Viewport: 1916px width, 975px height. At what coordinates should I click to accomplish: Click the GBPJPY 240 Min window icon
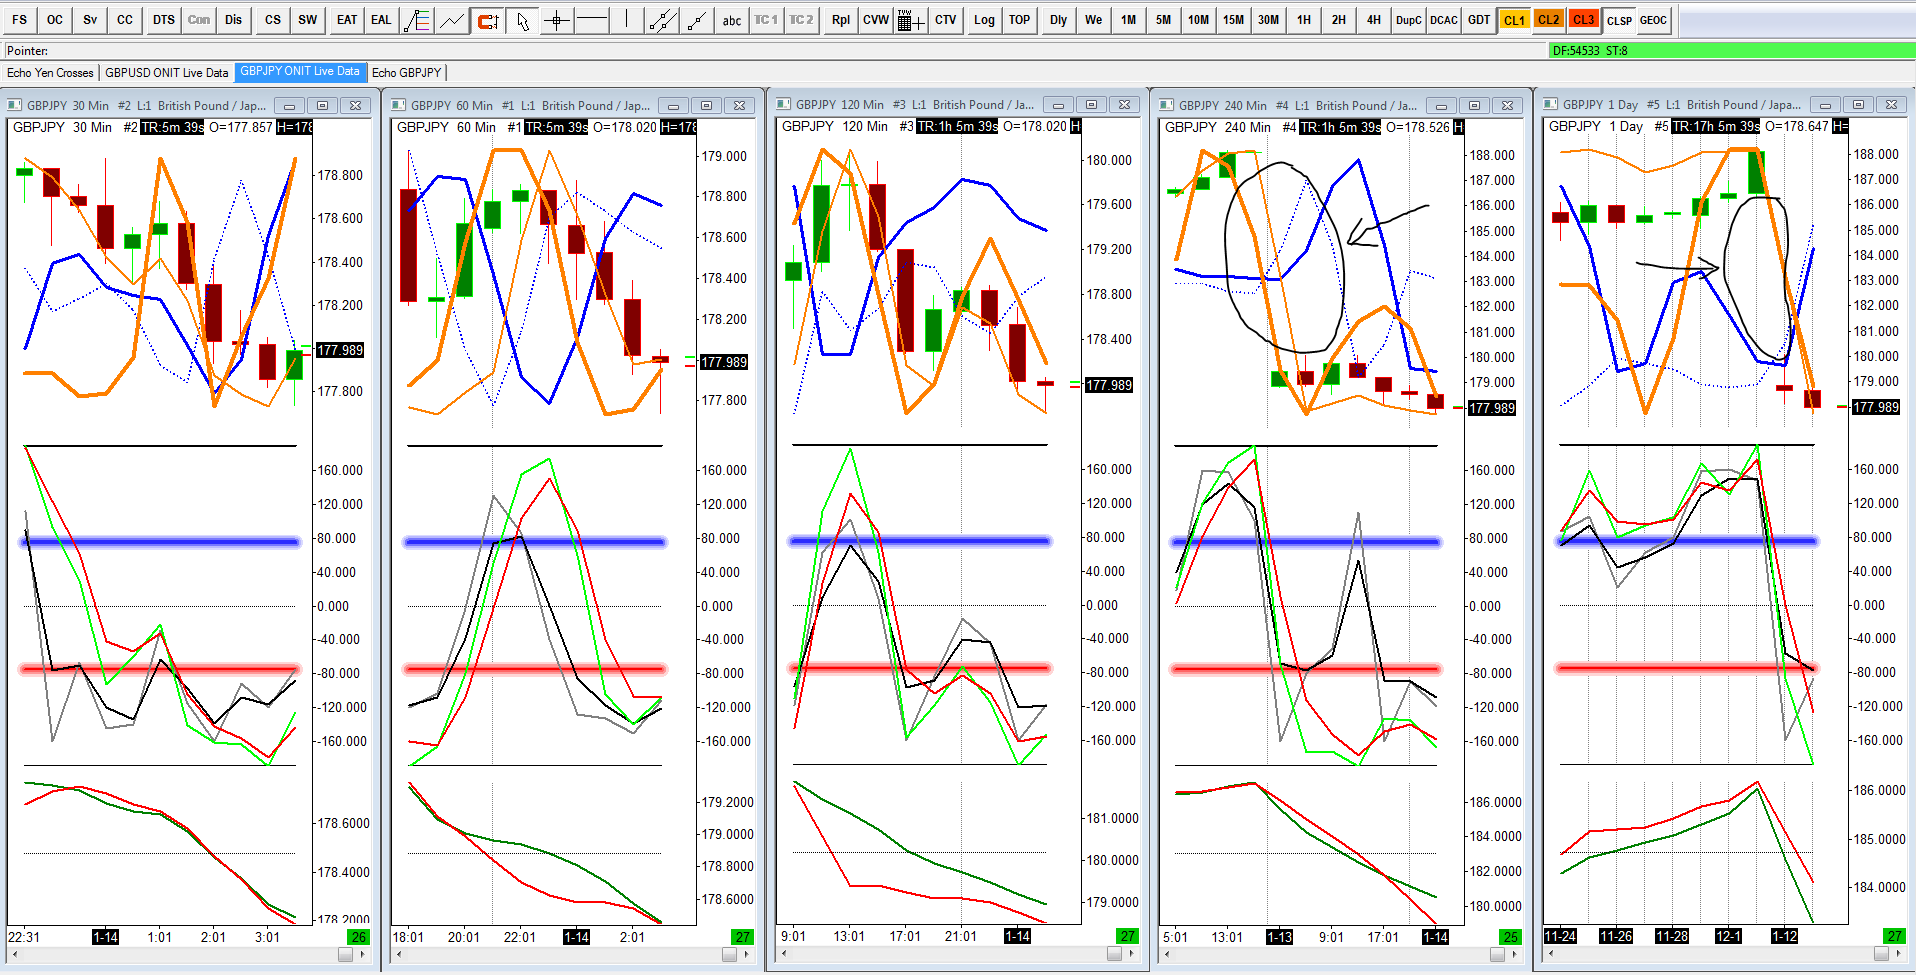[1167, 105]
